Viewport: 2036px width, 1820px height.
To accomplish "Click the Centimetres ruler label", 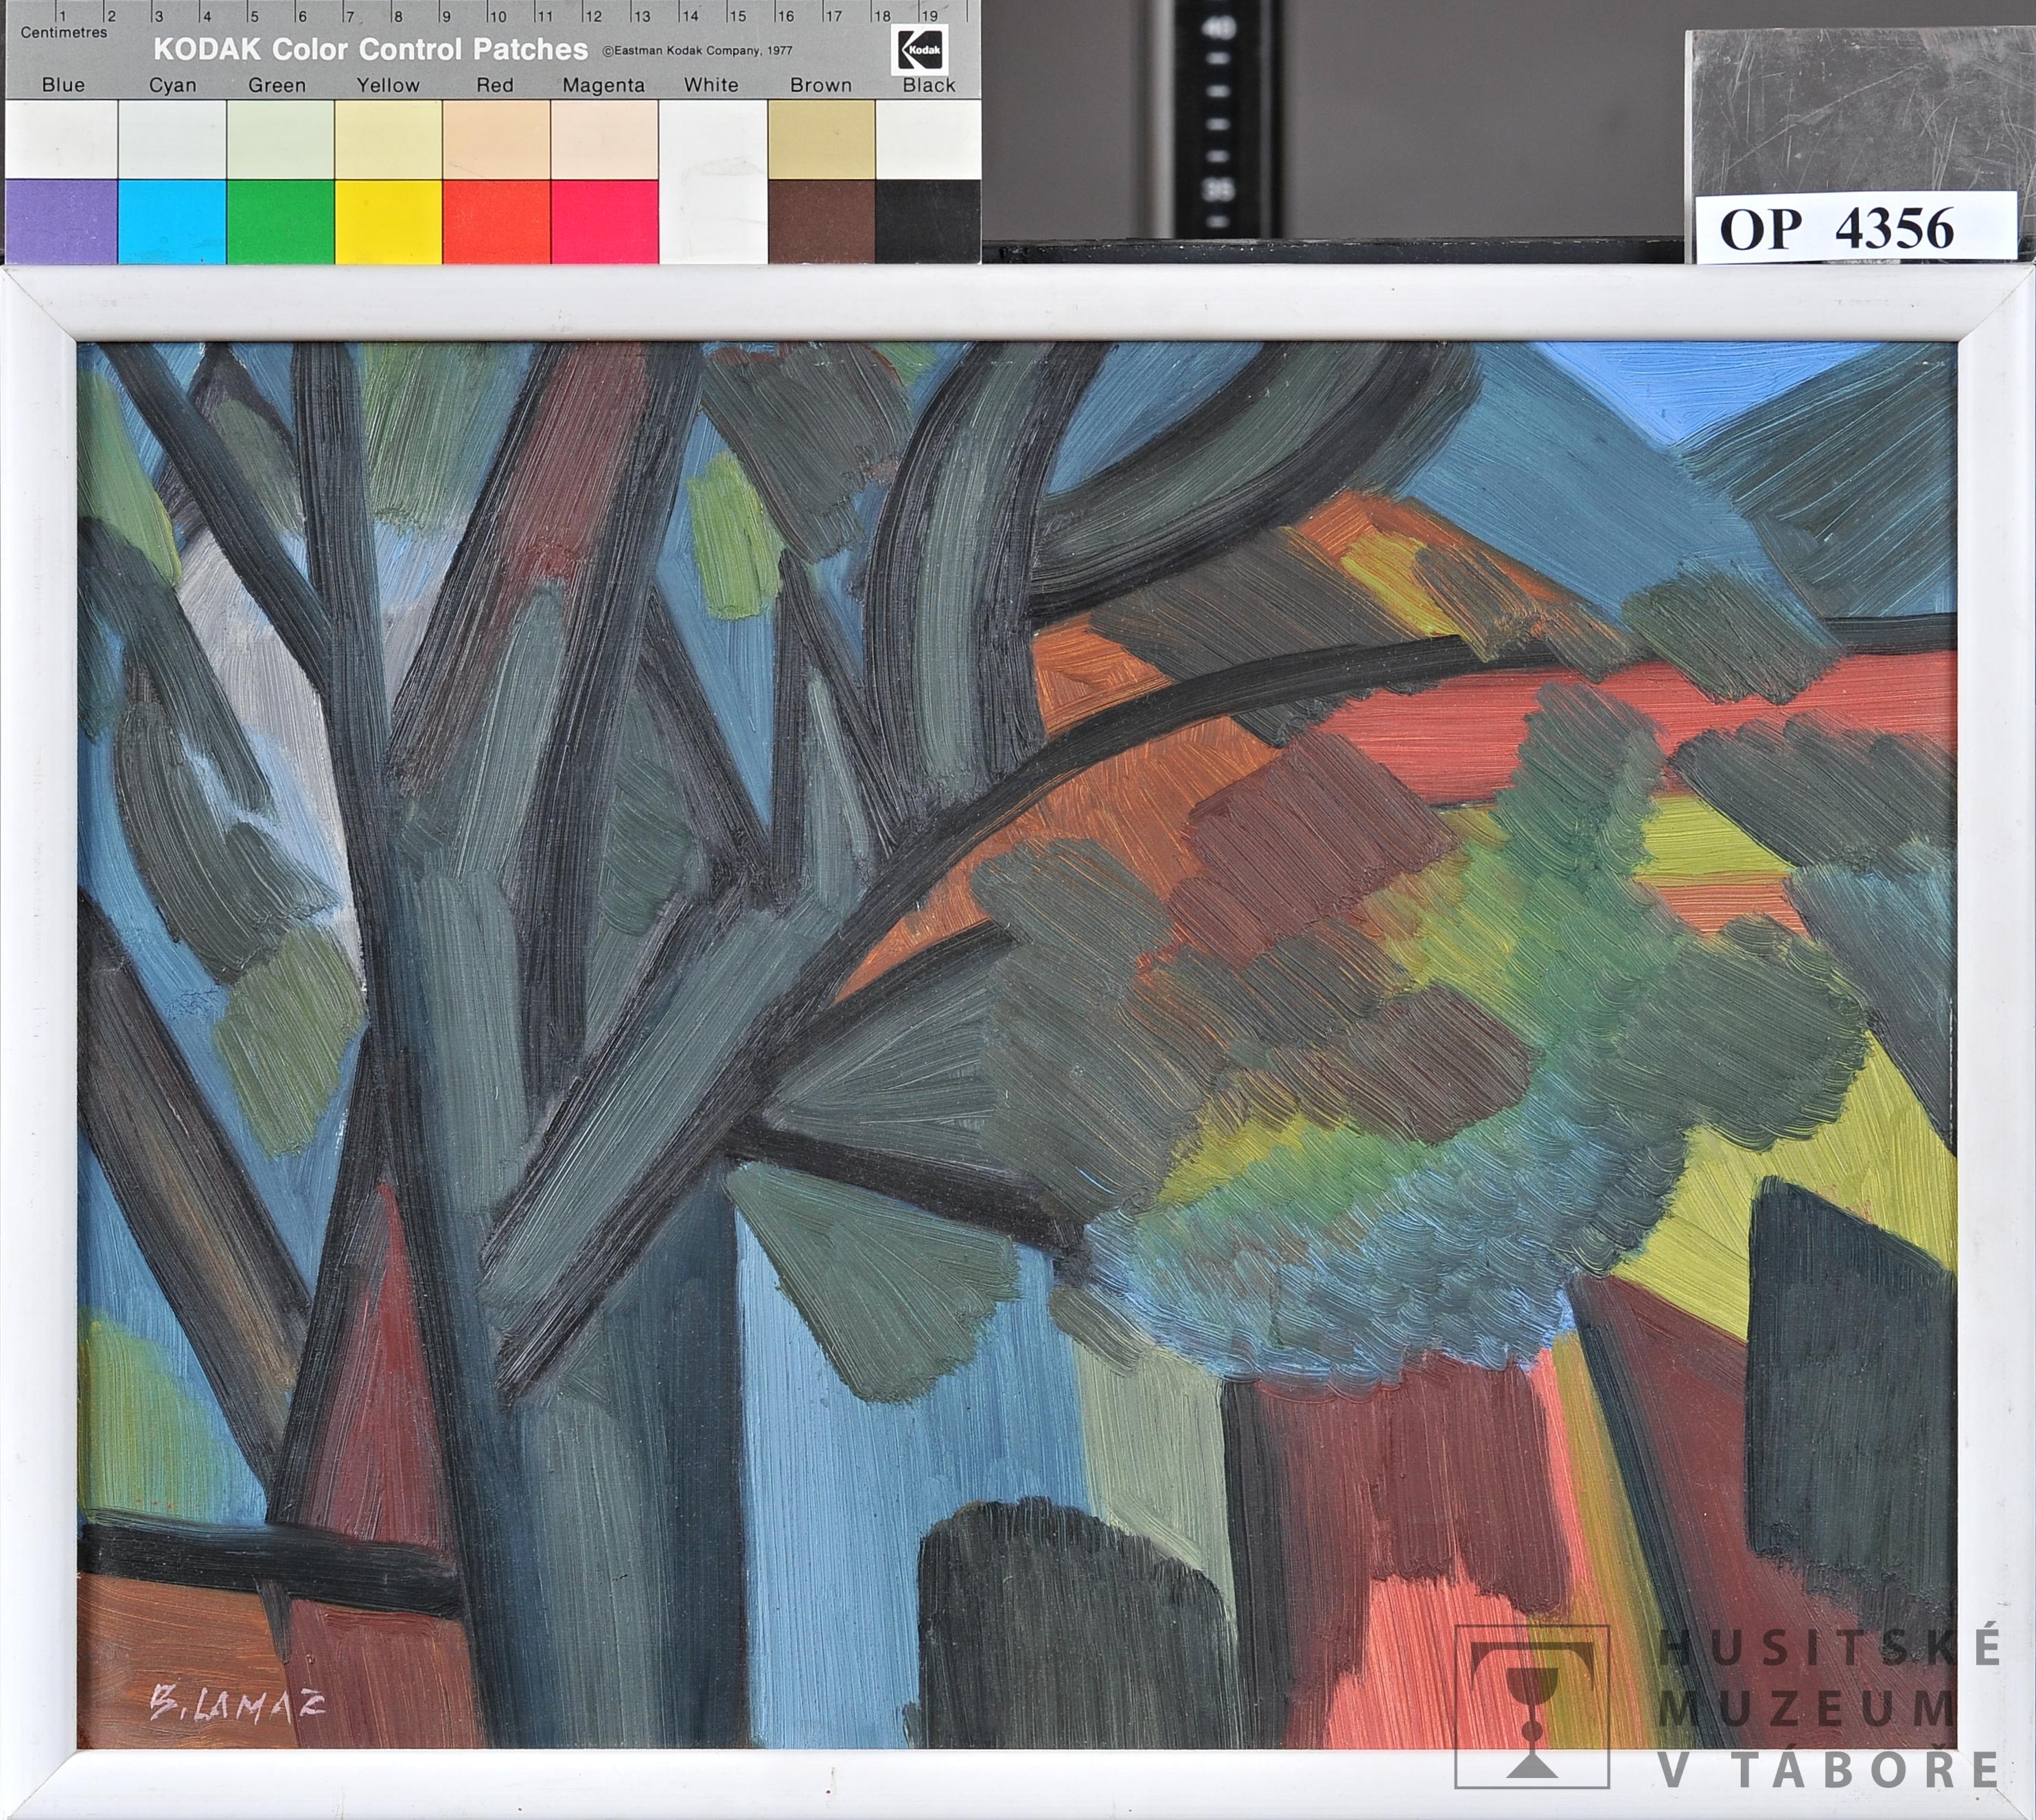I will [64, 32].
